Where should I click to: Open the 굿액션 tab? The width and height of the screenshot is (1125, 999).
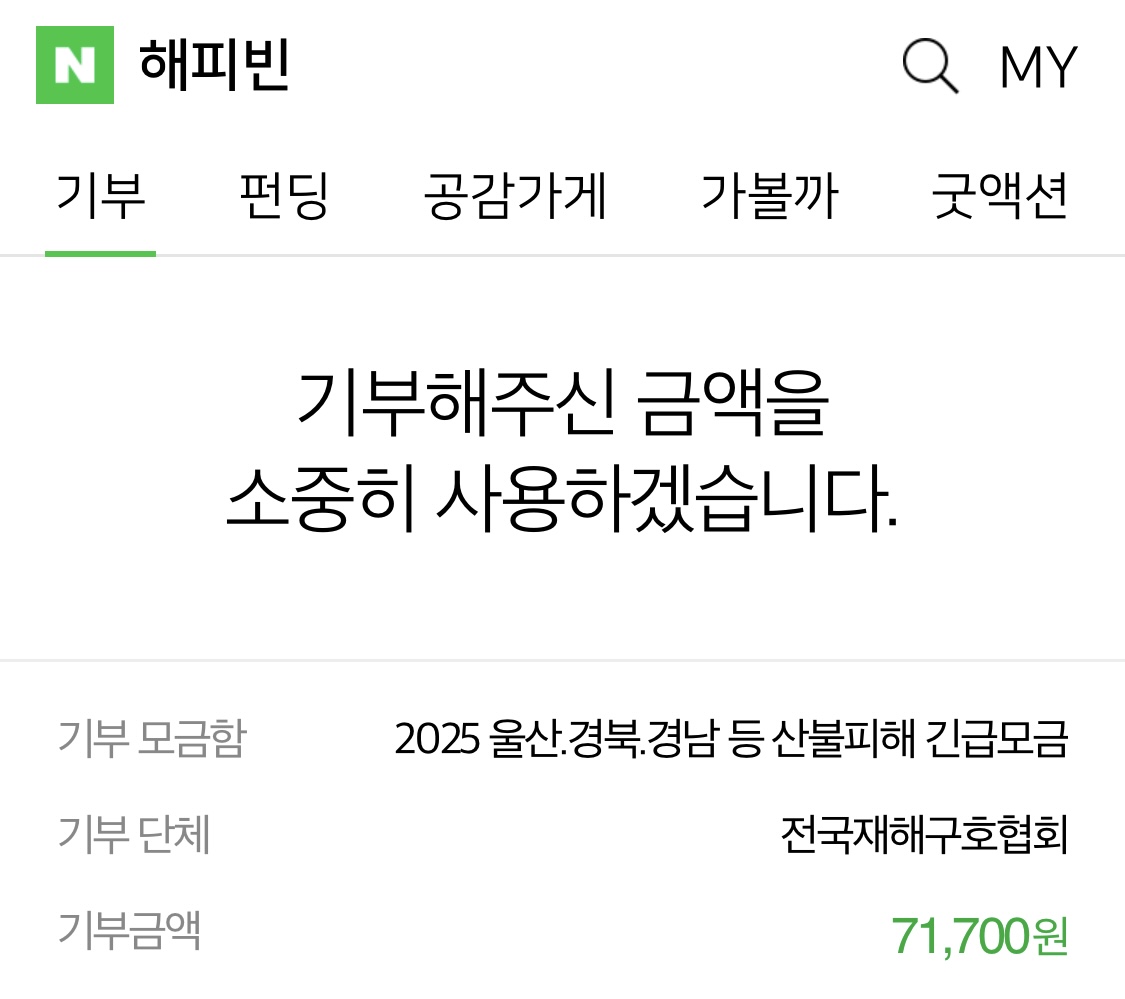999,196
